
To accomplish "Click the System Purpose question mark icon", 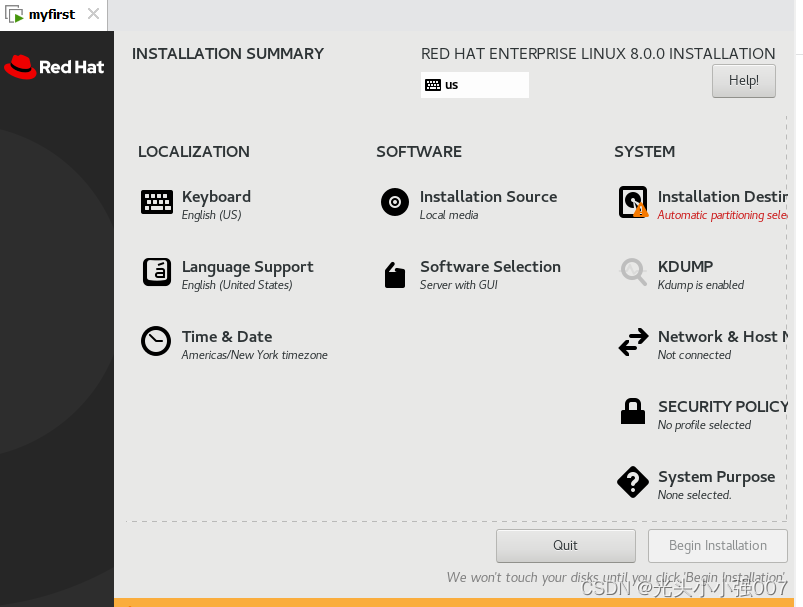I will pyautogui.click(x=633, y=482).
